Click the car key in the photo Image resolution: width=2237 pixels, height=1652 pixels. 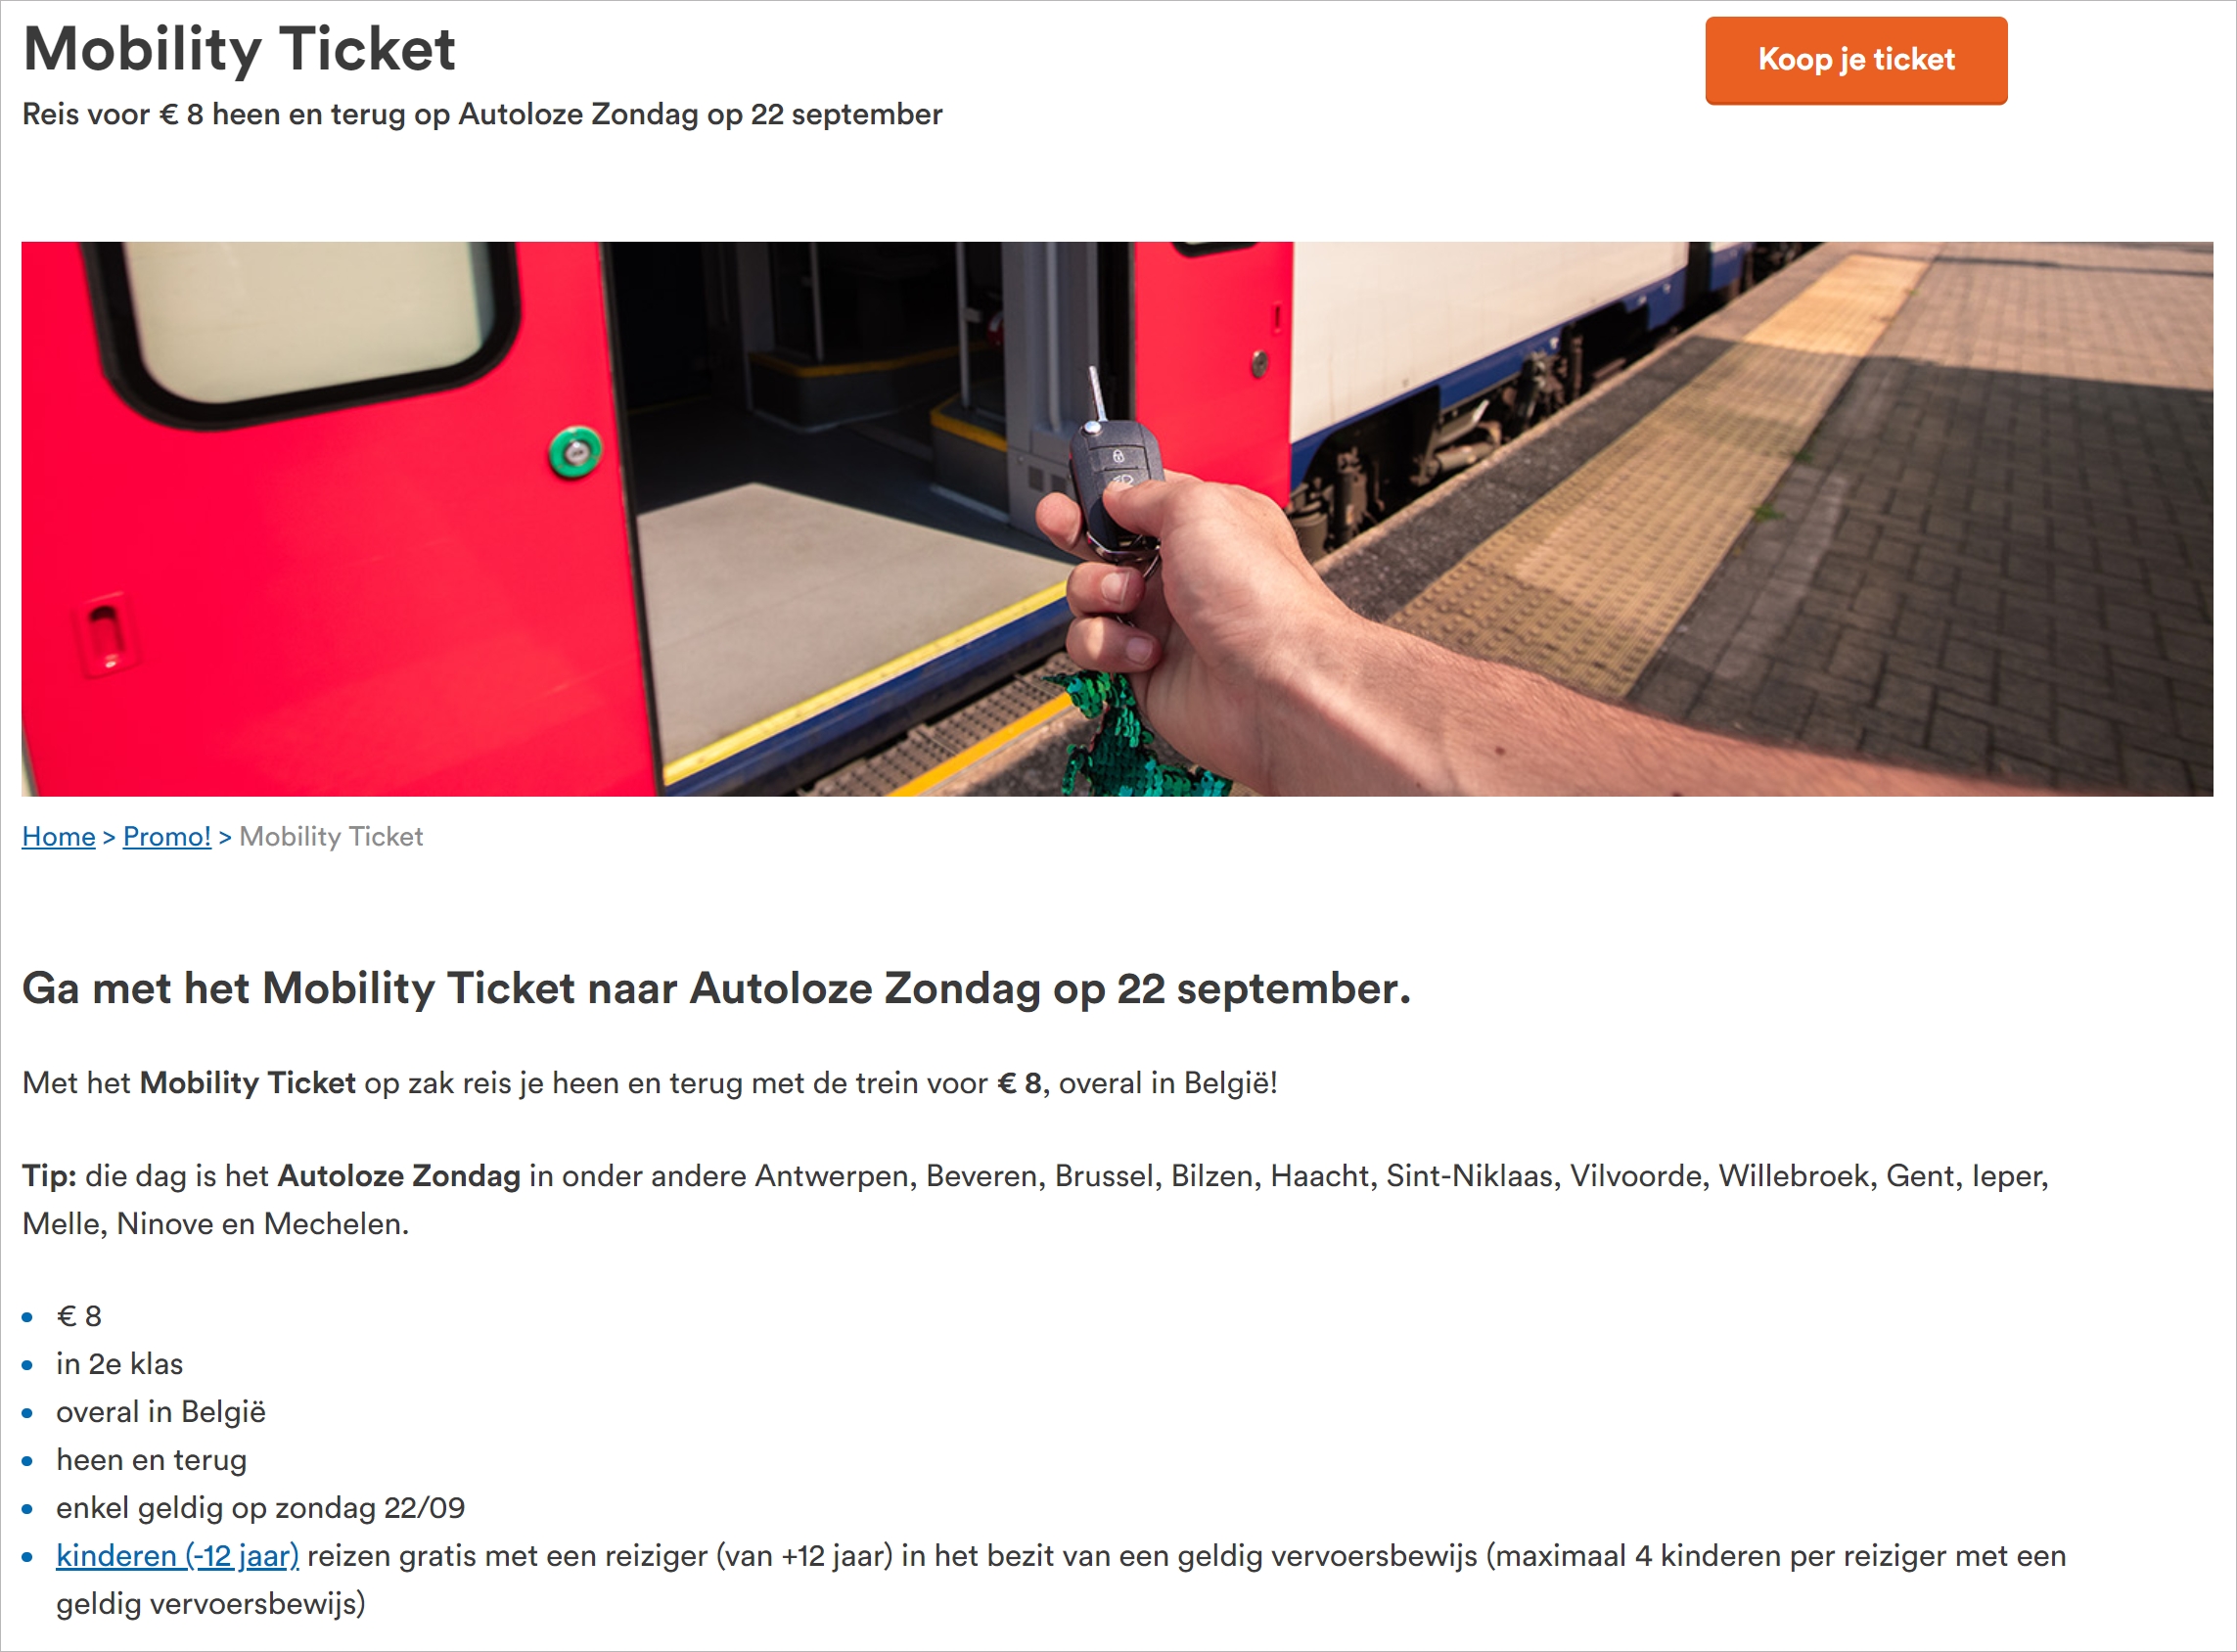tap(1113, 470)
